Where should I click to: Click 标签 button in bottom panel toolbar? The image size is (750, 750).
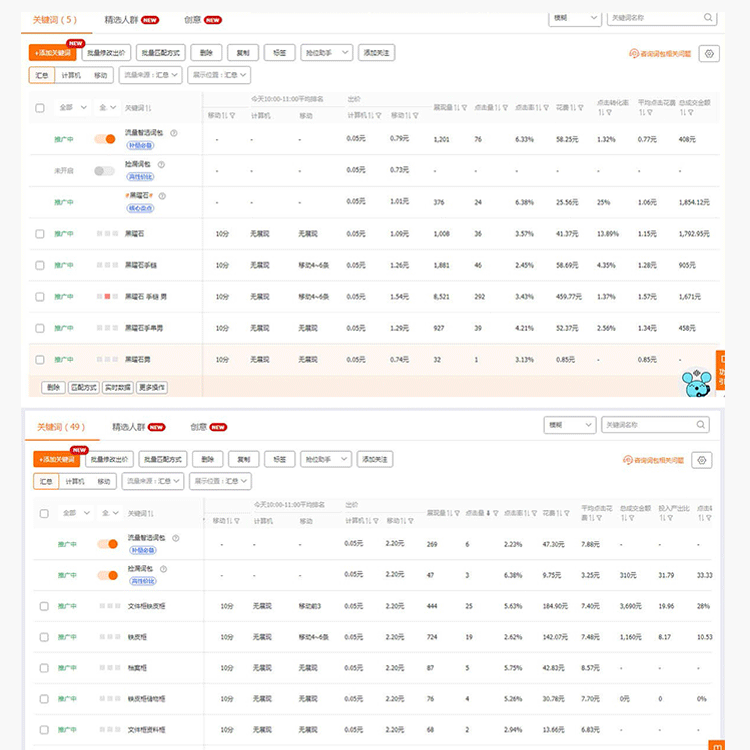tap(280, 459)
